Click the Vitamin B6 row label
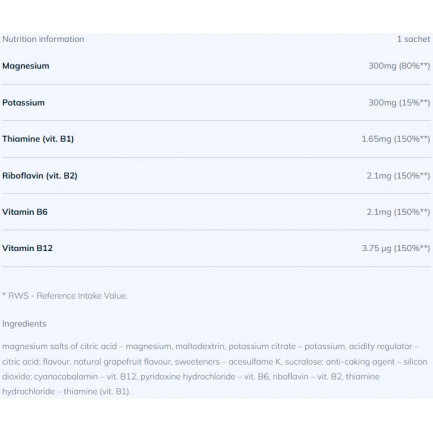Image resolution: width=433 pixels, height=433 pixels. pos(25,212)
